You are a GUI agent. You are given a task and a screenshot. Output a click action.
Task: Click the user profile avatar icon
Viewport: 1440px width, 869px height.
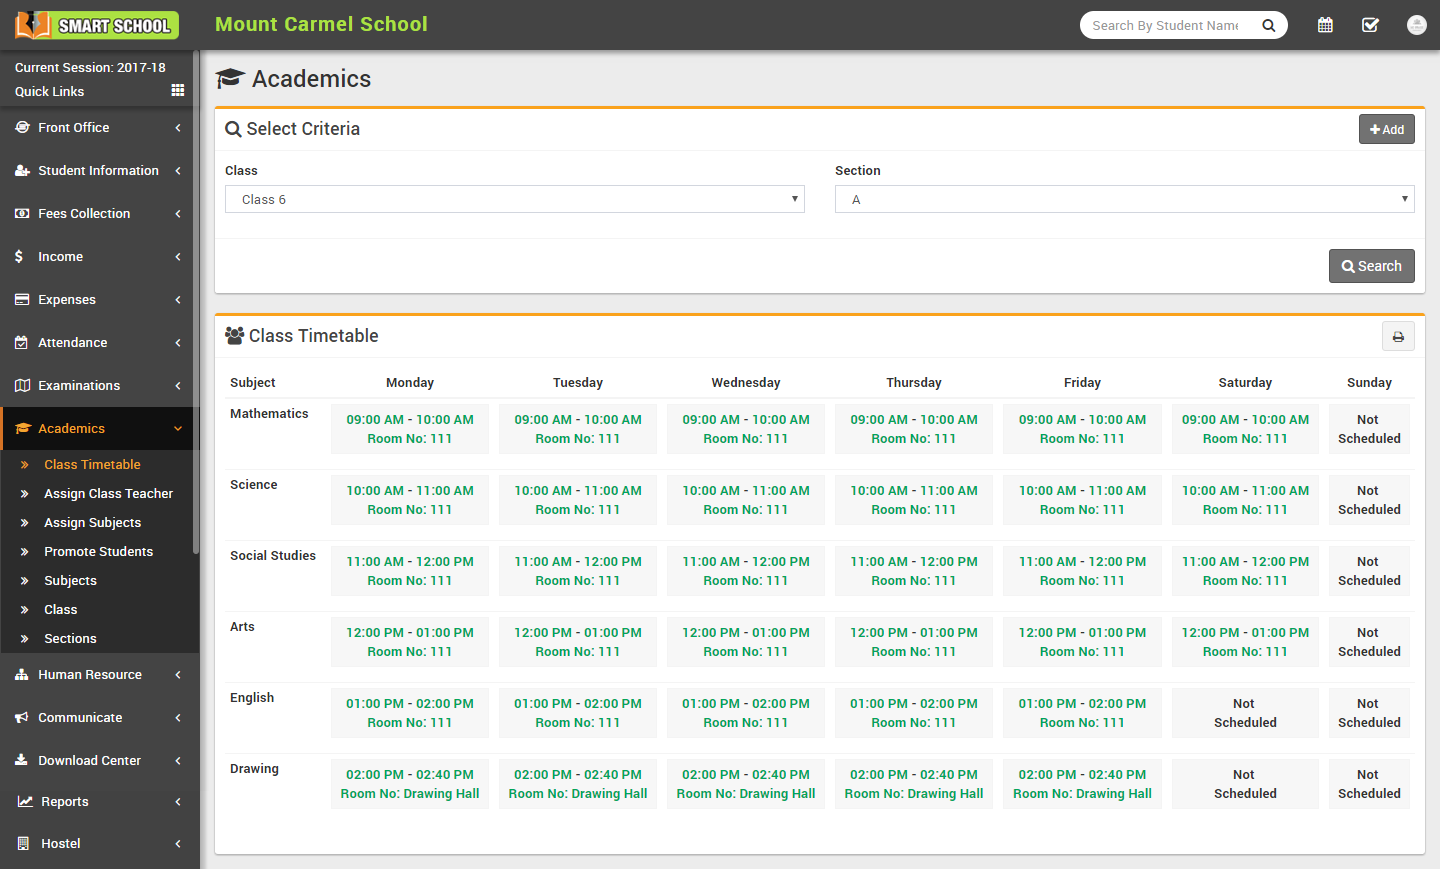1416,25
